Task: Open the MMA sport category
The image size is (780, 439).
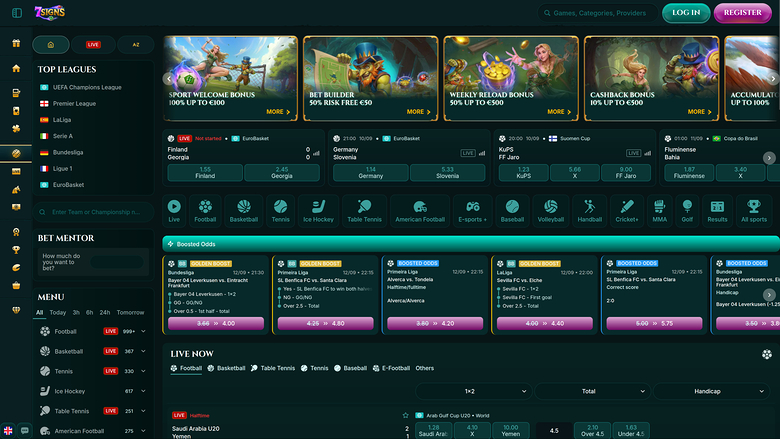Action: [x=659, y=209]
